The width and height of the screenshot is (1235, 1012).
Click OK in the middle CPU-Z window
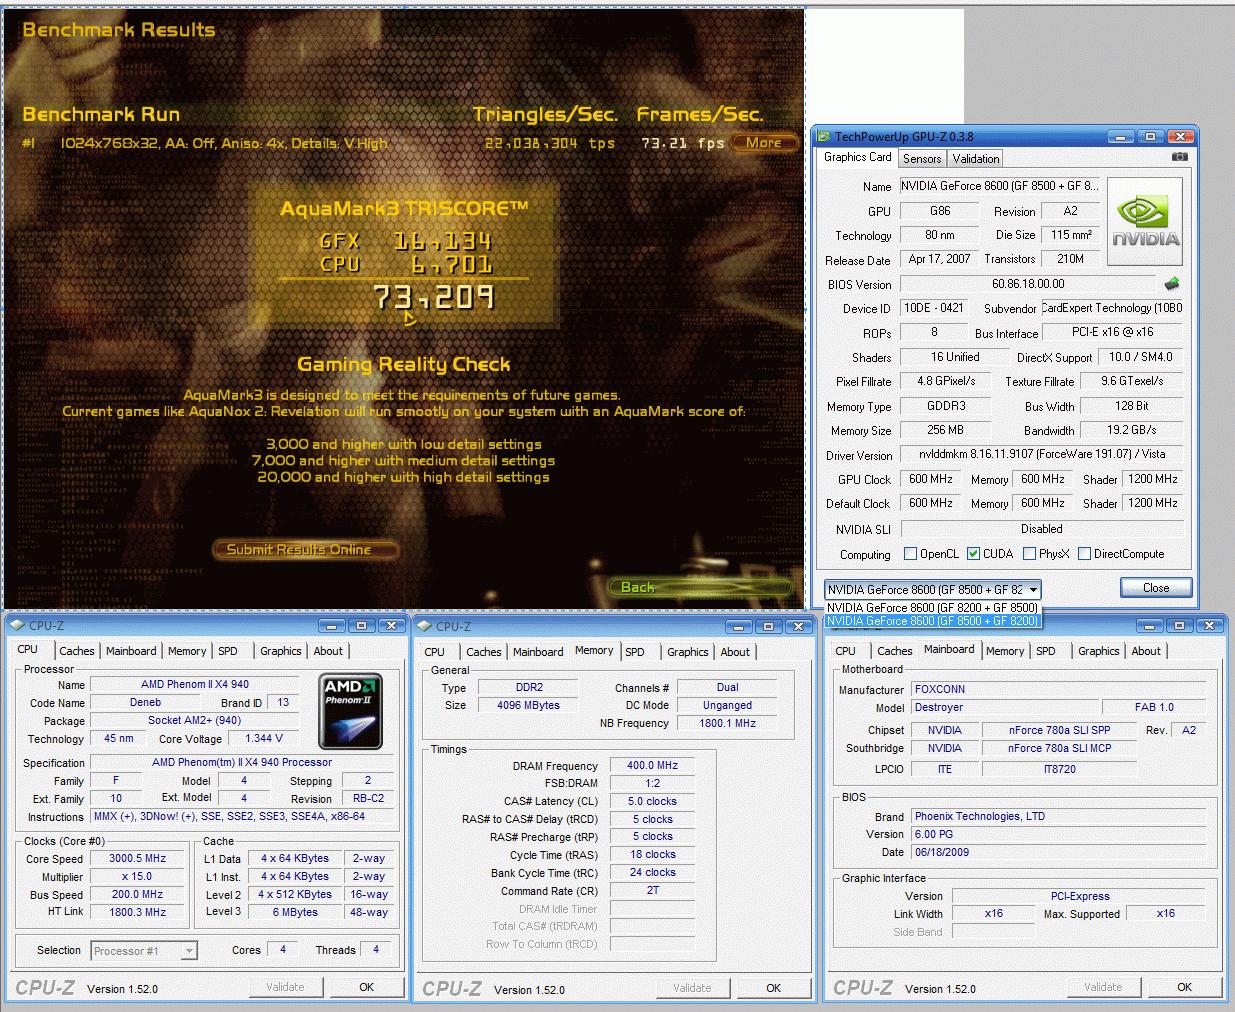point(773,988)
